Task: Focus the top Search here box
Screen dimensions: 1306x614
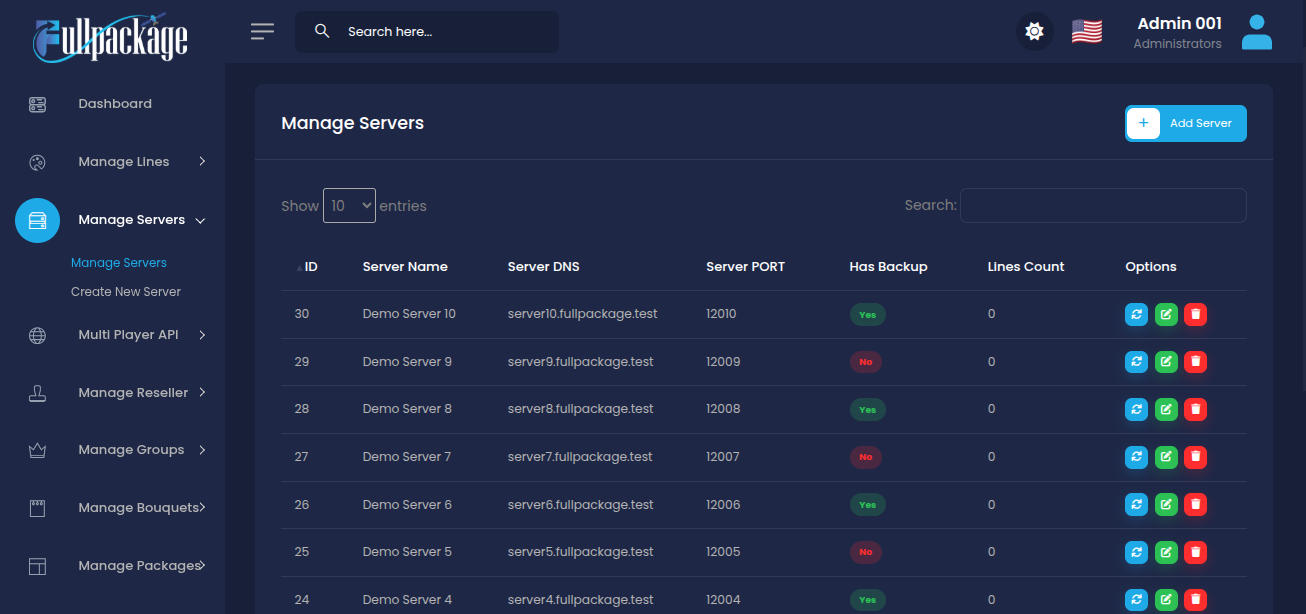Action: pos(427,32)
